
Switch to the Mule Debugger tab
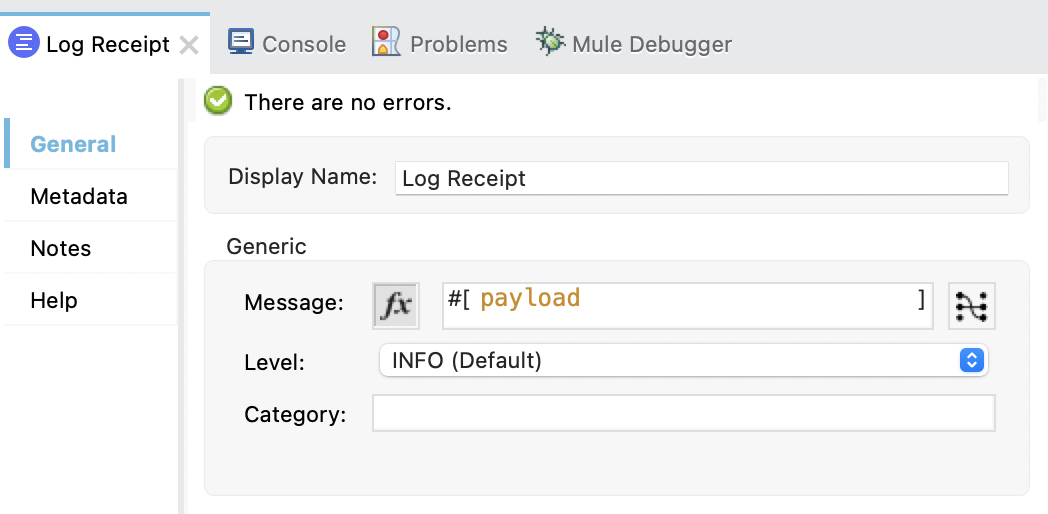(651, 44)
